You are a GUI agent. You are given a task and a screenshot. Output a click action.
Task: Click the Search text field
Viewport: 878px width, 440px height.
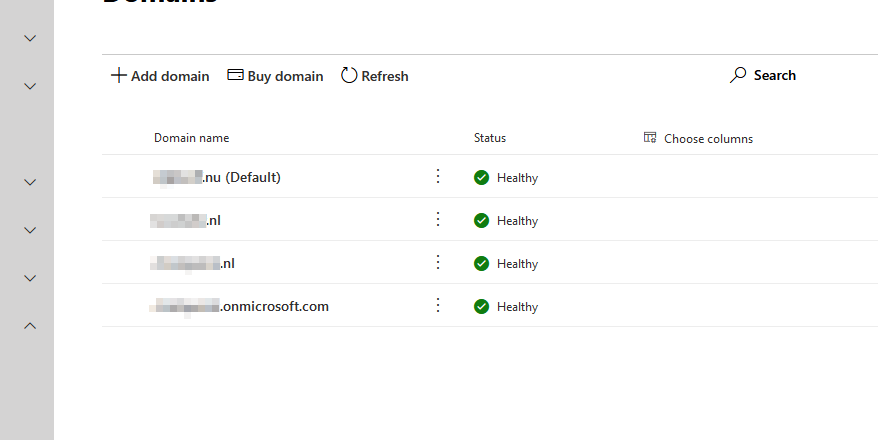point(775,76)
